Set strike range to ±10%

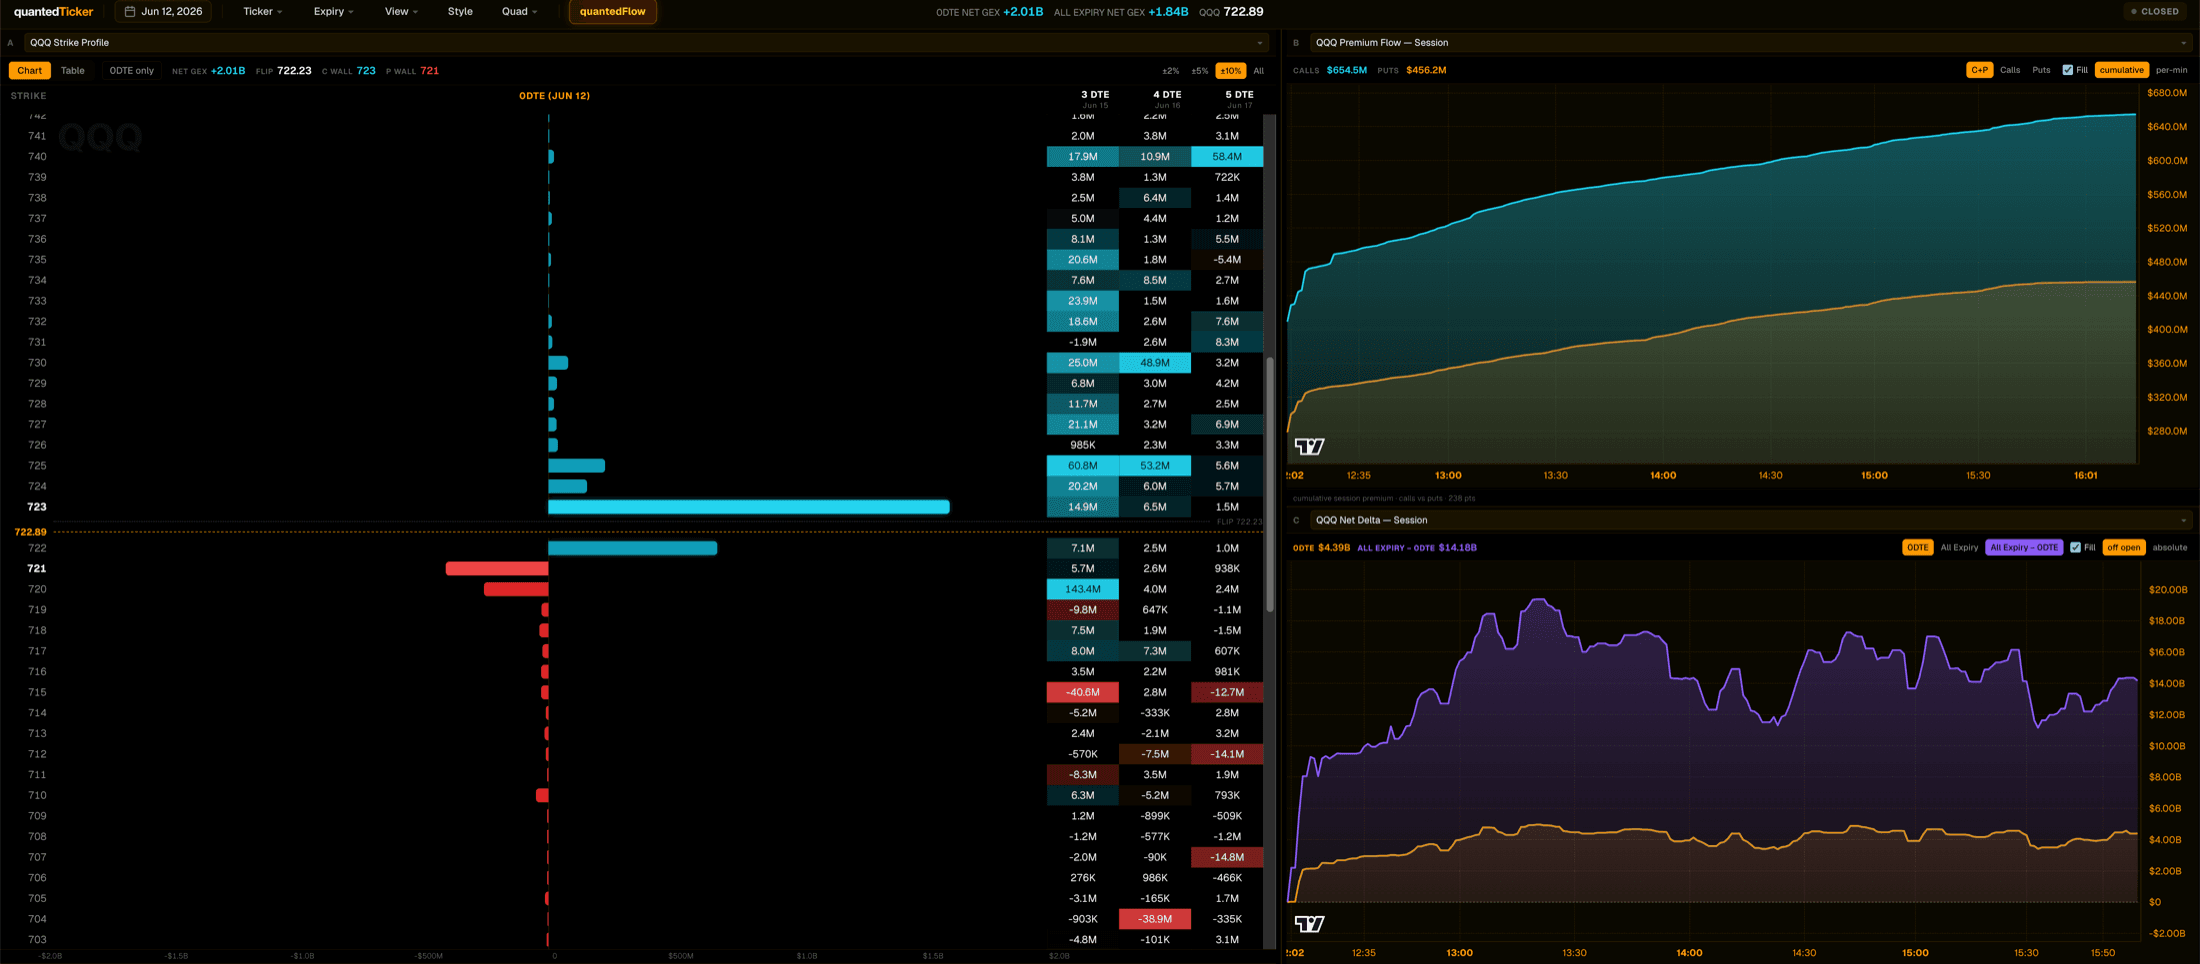[x=1230, y=71]
